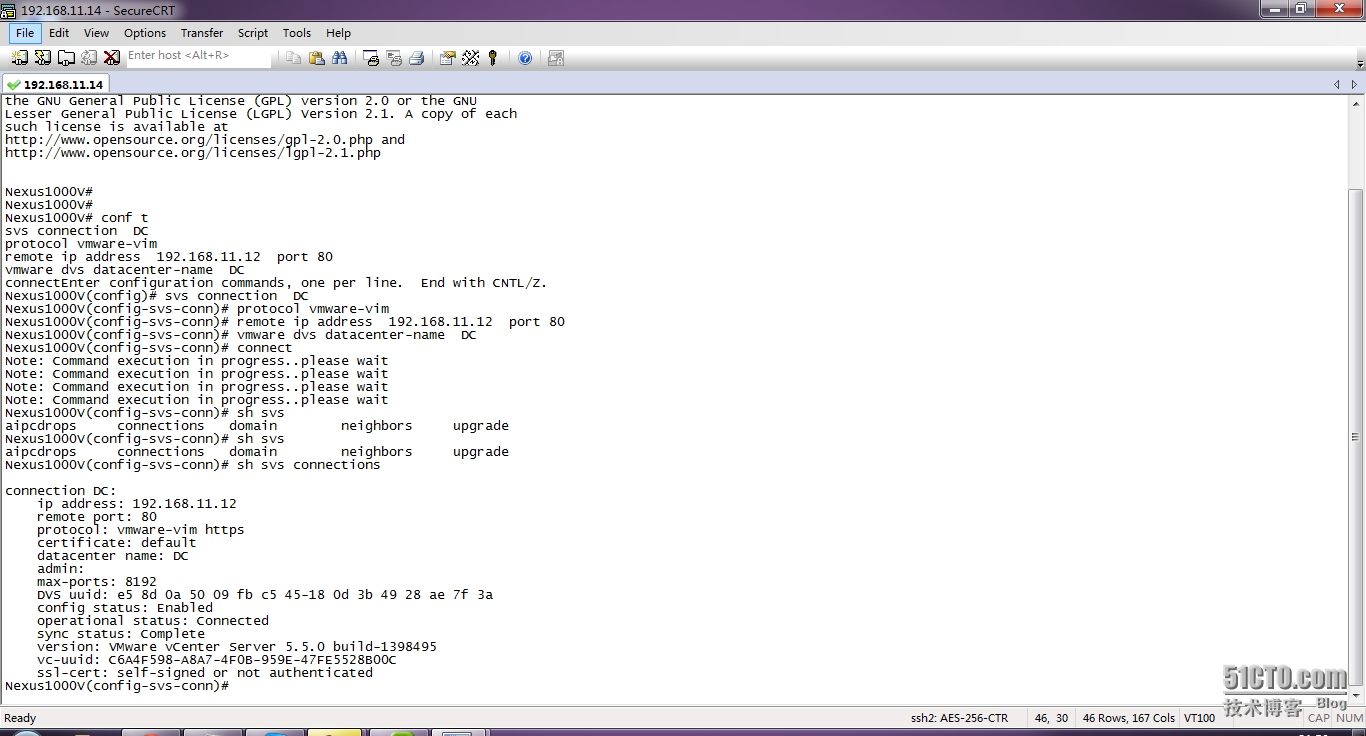Image resolution: width=1366 pixels, height=736 pixels.
Task: Click the Print printer icon
Action: 417,58
